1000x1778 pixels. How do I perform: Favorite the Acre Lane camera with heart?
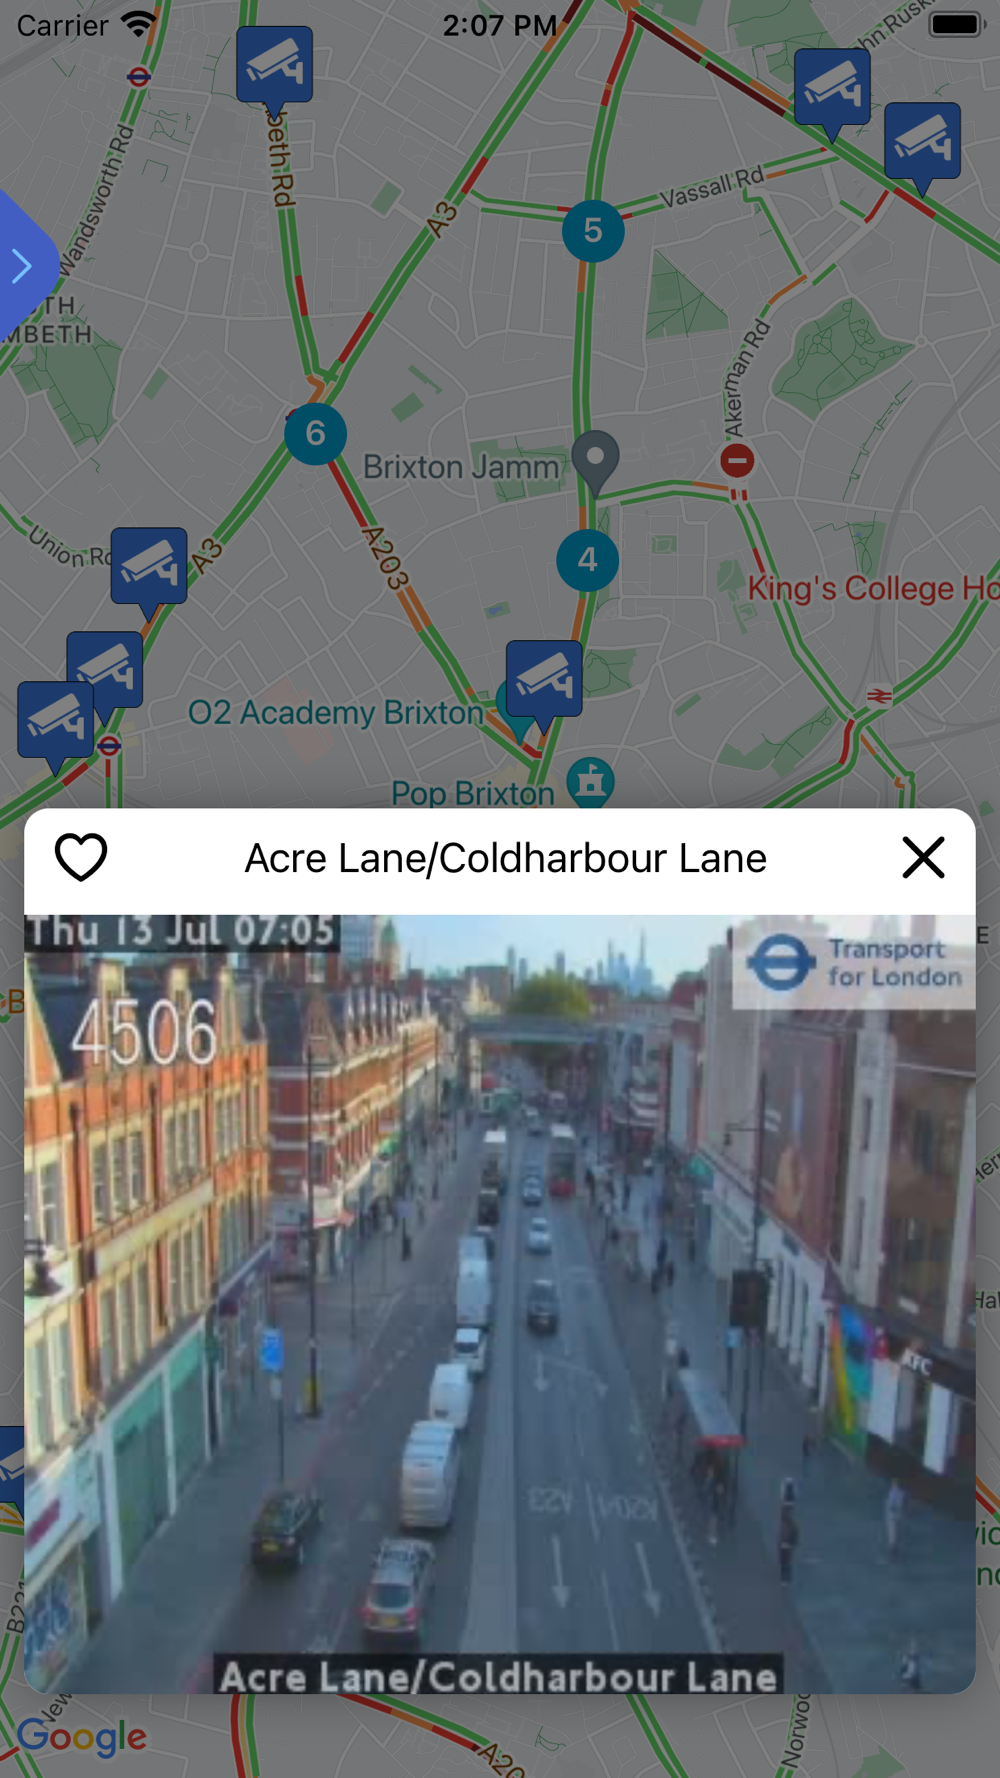[81, 857]
